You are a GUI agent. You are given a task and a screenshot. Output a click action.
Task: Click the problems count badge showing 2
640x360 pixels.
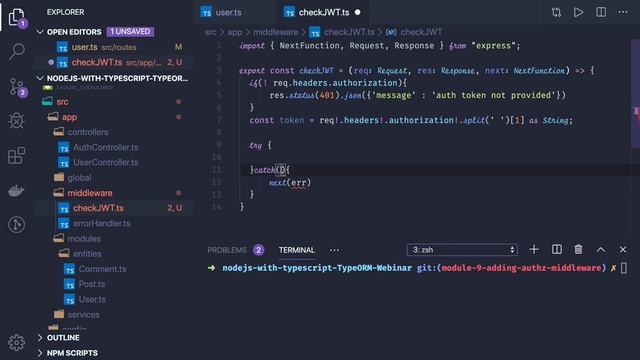click(258, 250)
